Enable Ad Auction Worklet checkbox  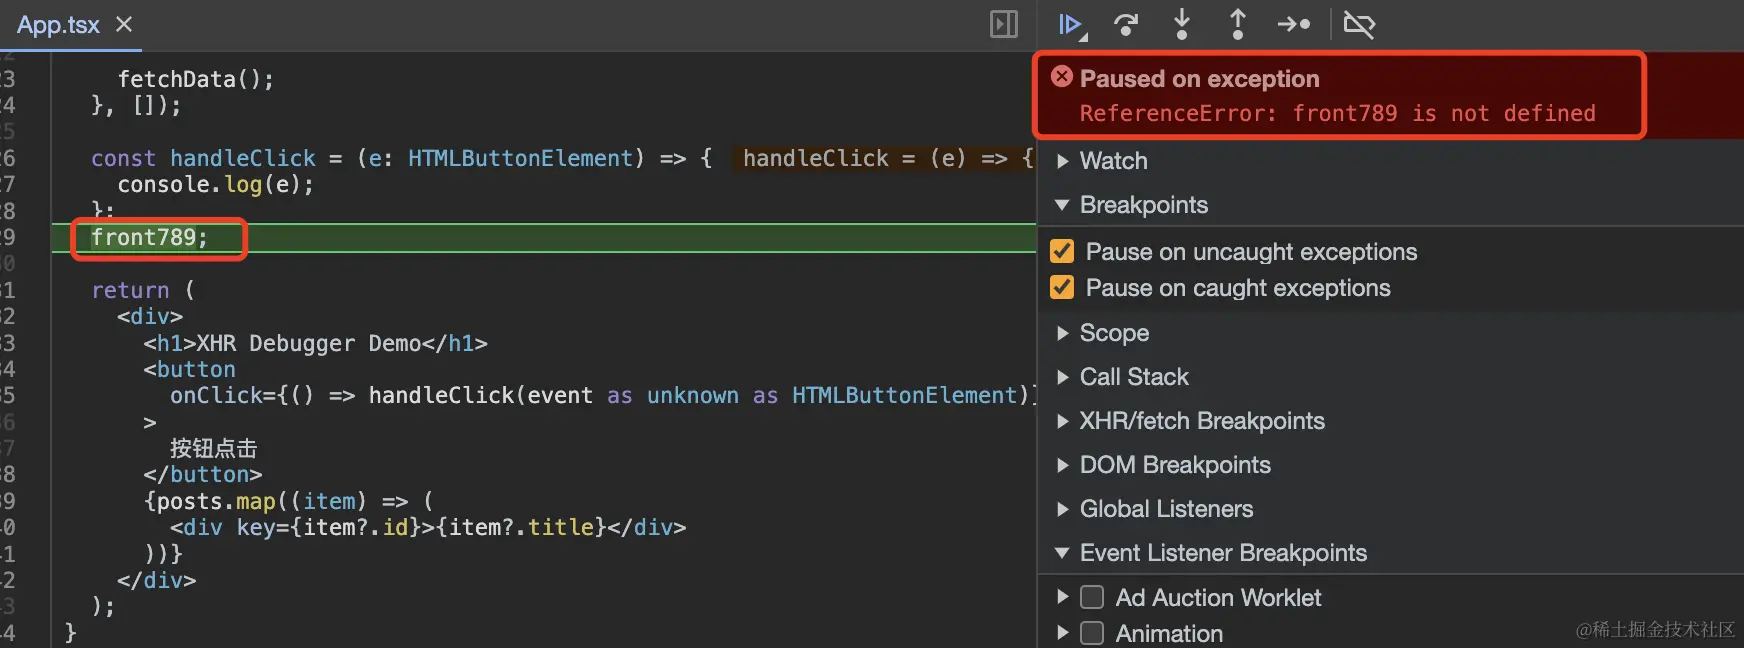[1092, 598]
